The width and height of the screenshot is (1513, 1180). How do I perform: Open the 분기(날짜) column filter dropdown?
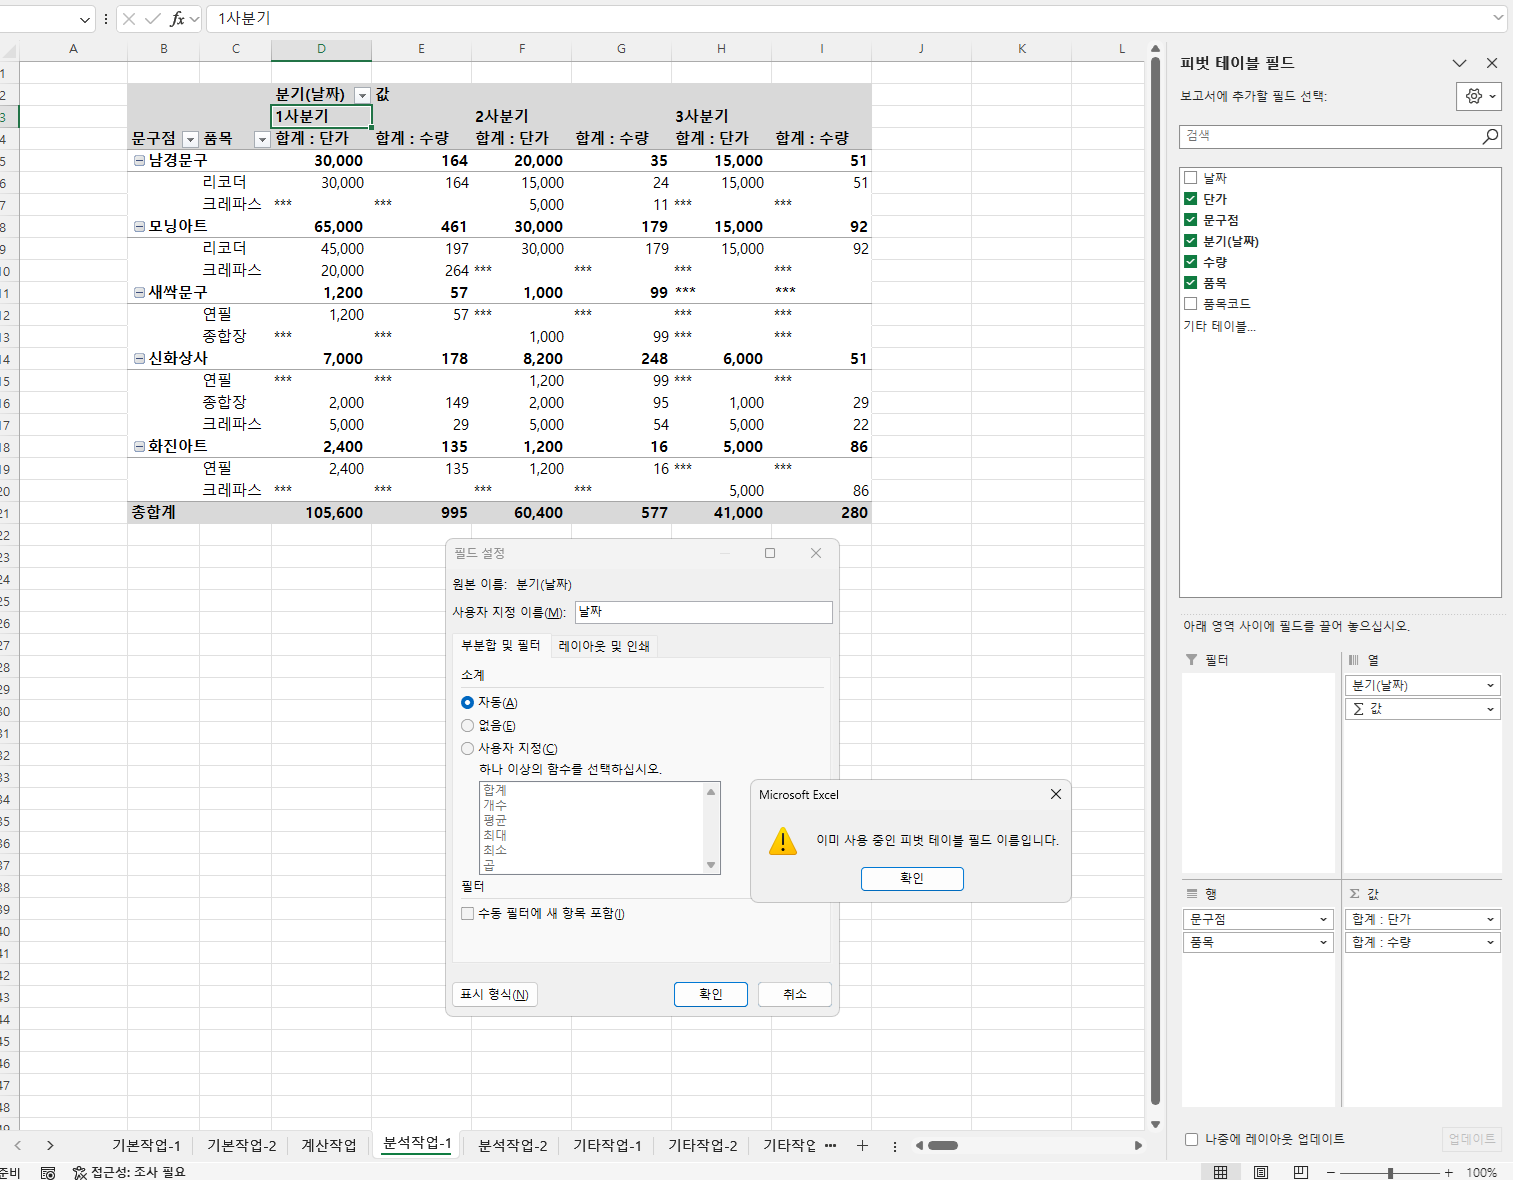[362, 95]
